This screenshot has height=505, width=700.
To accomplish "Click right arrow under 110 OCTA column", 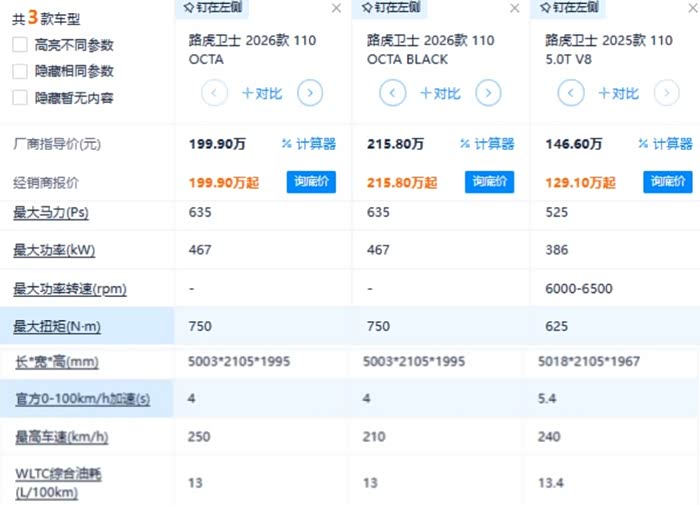I will [x=310, y=94].
